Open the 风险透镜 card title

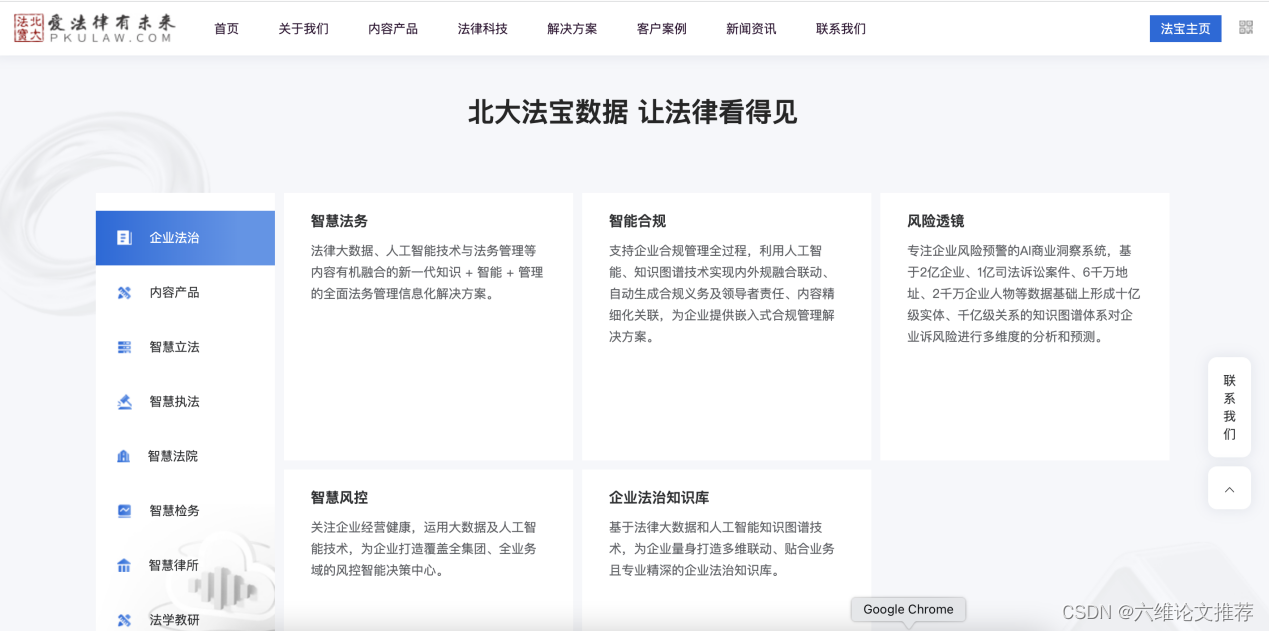pyautogui.click(x=935, y=221)
